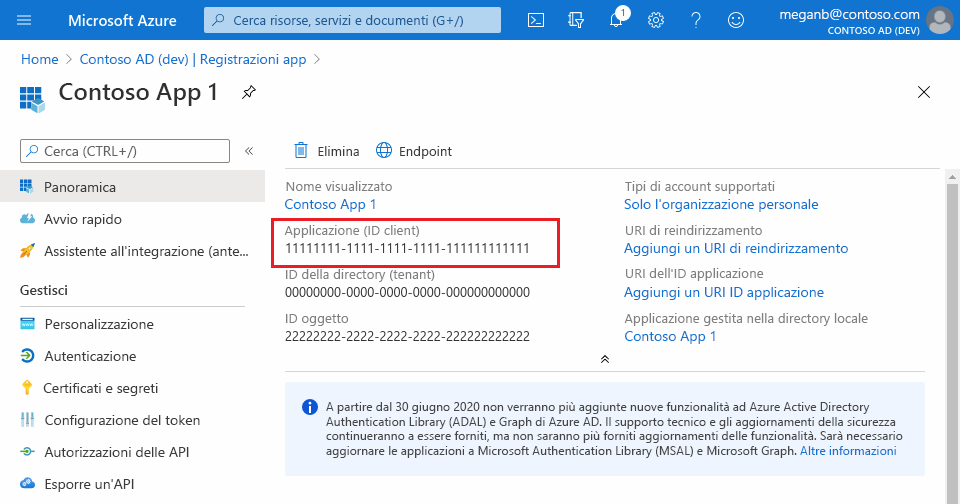Open the help question mark
The image size is (960, 504).
[696, 20]
